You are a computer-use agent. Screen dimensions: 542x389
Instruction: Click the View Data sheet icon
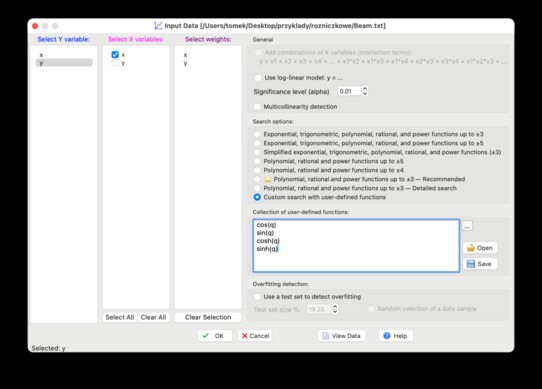[x=325, y=336]
